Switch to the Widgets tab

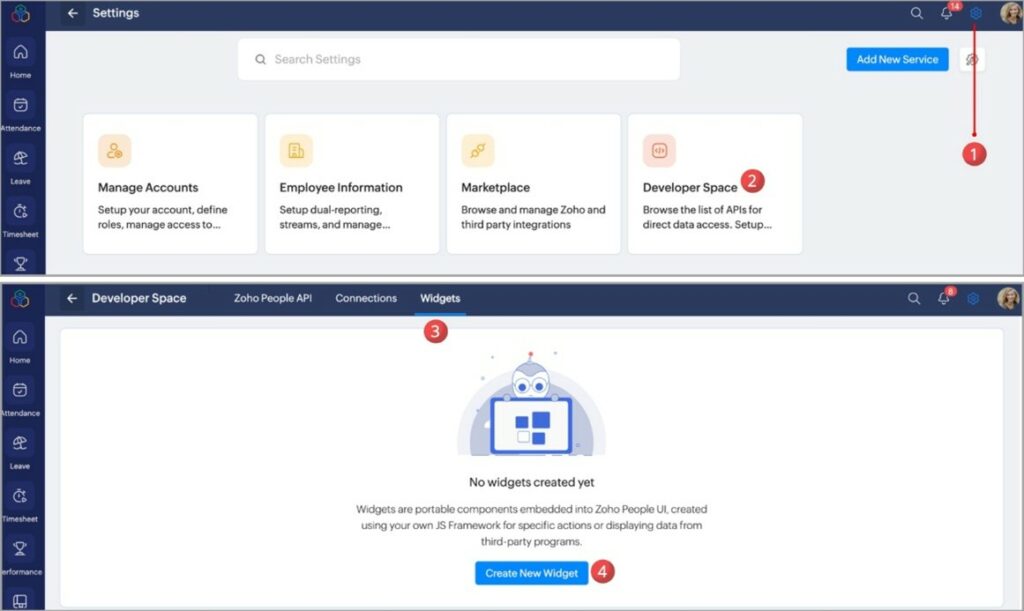(440, 298)
